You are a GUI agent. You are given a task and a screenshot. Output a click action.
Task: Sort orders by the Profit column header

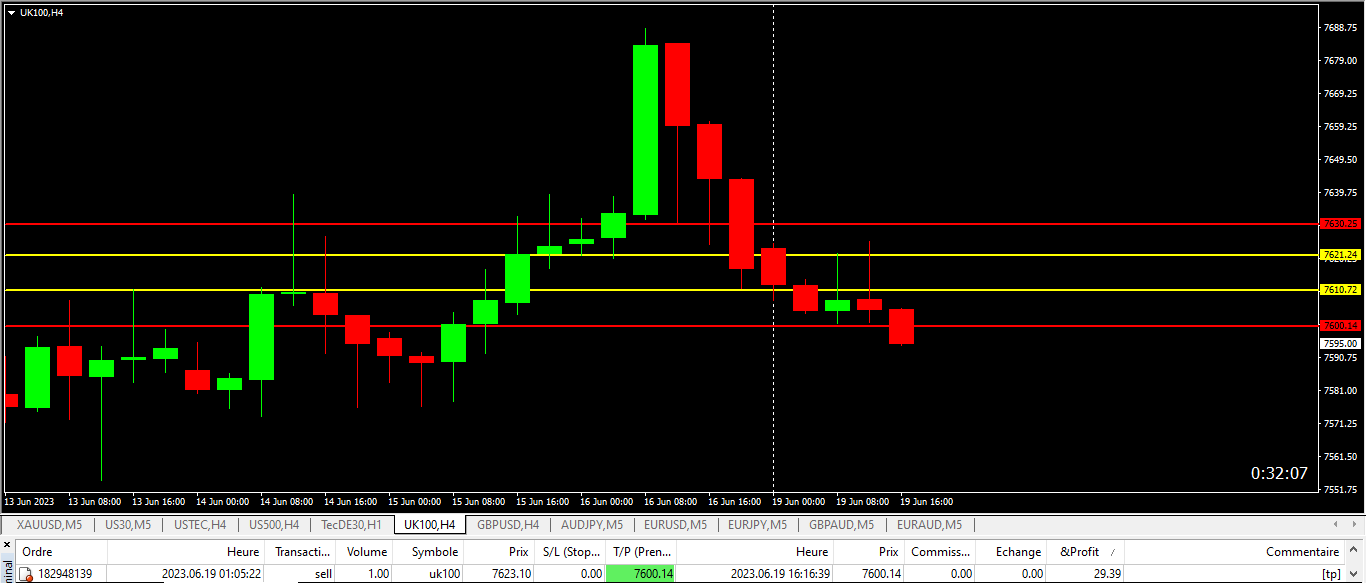(1079, 552)
